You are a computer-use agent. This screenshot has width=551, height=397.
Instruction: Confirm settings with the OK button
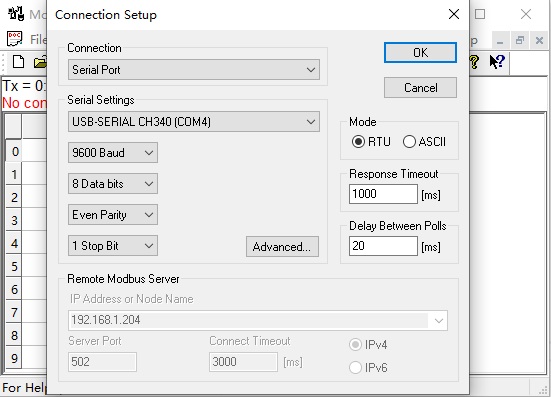pyautogui.click(x=420, y=53)
